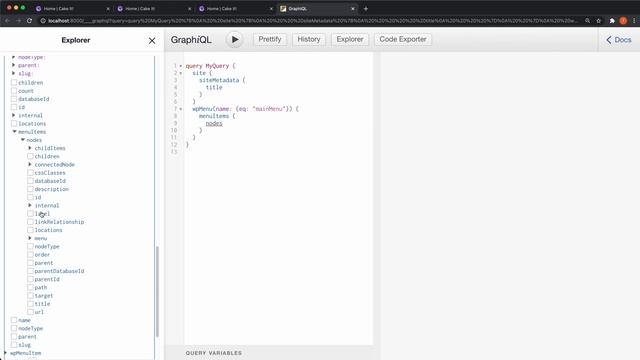The image size is (640, 360).
Task: Check the cssClasses field
Action: [30, 173]
